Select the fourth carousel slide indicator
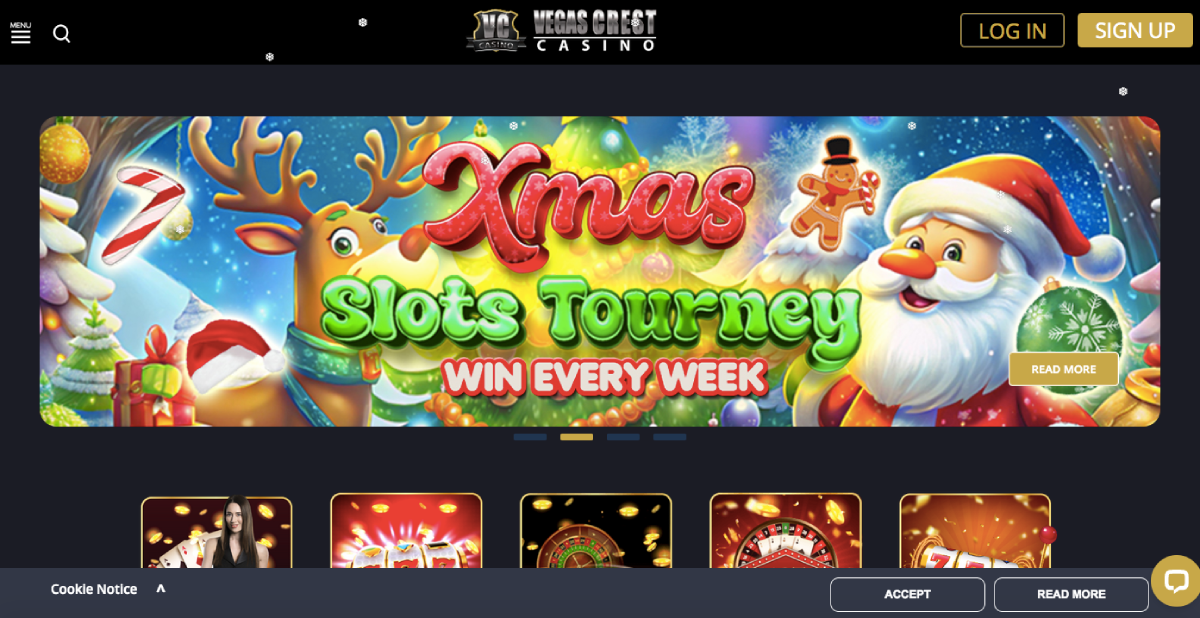The image size is (1200, 618). click(x=670, y=437)
